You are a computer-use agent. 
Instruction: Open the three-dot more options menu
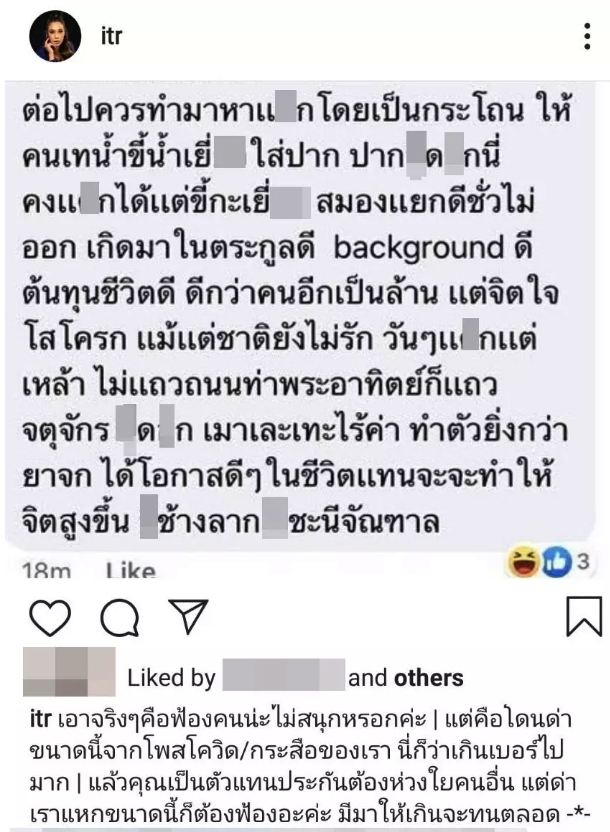[587, 36]
